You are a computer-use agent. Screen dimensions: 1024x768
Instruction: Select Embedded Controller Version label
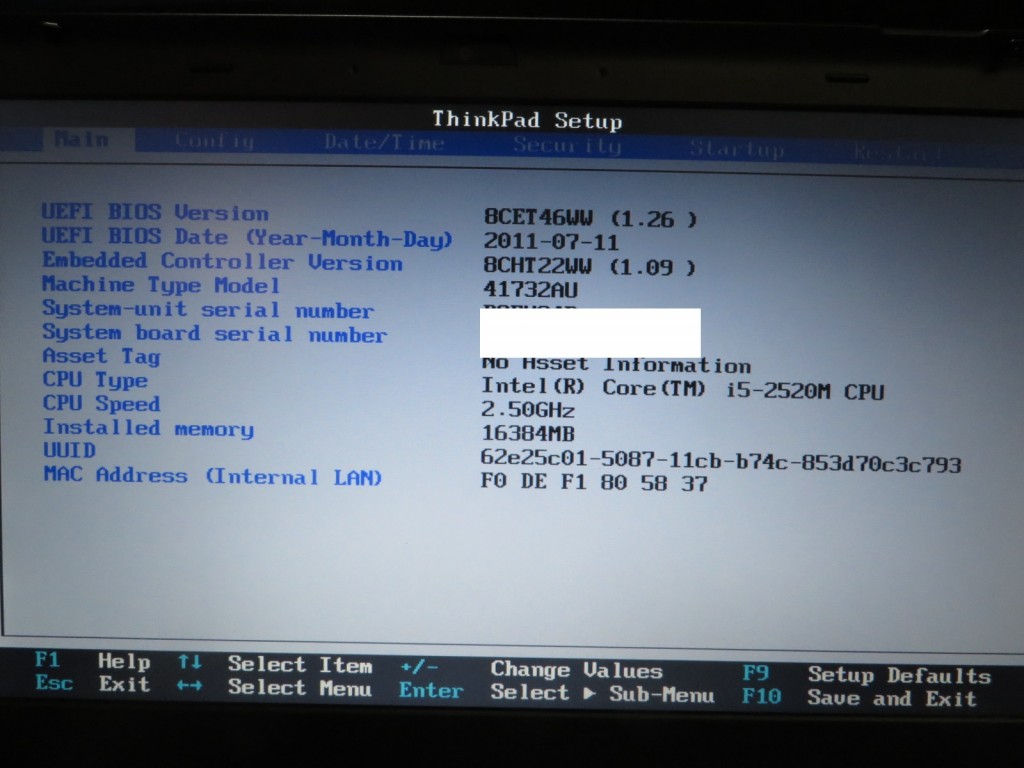click(x=222, y=261)
